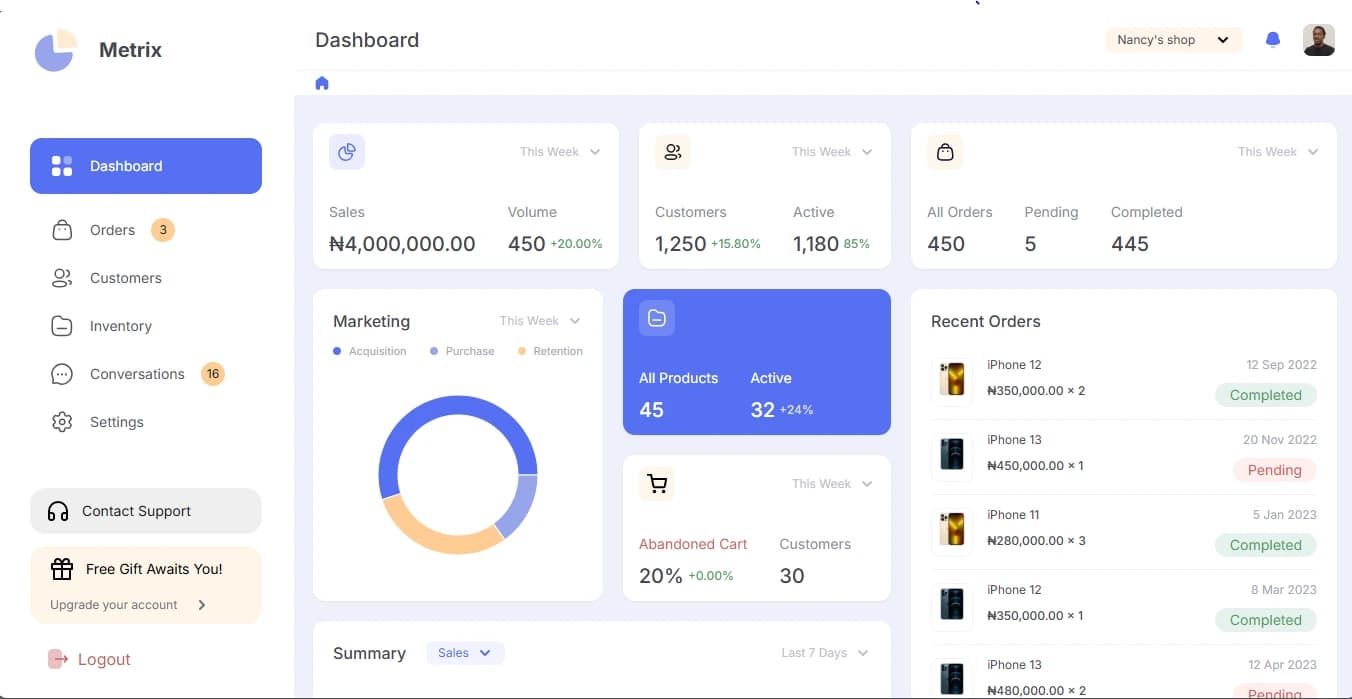Click the All Products folder icon
Image resolution: width=1352 pixels, height=699 pixels.
(657, 318)
